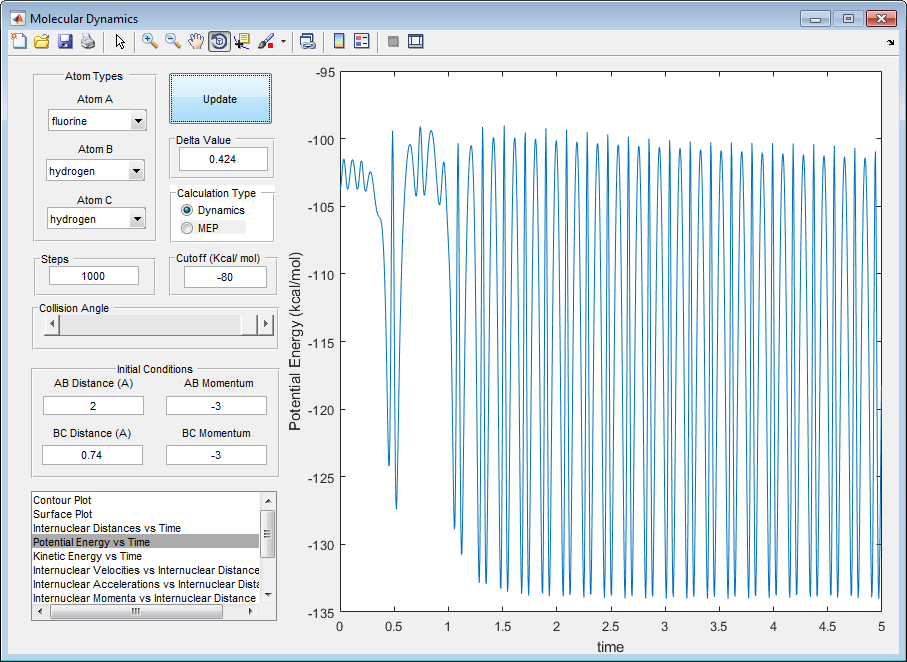Save figure using the floppy disk icon

pos(65,42)
